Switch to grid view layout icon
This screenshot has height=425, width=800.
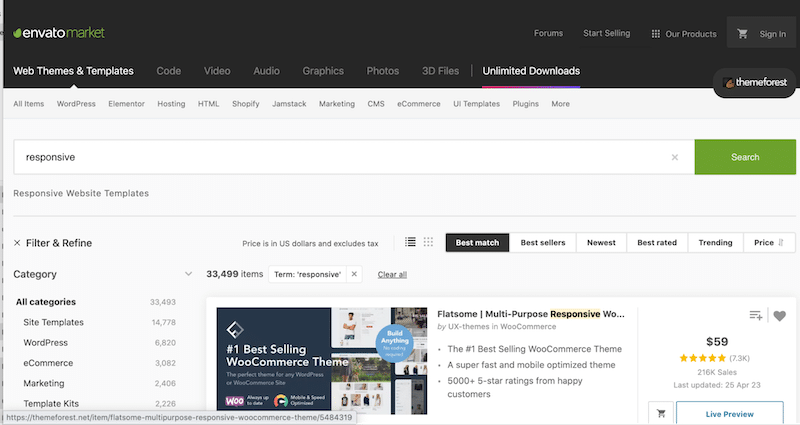coord(428,242)
